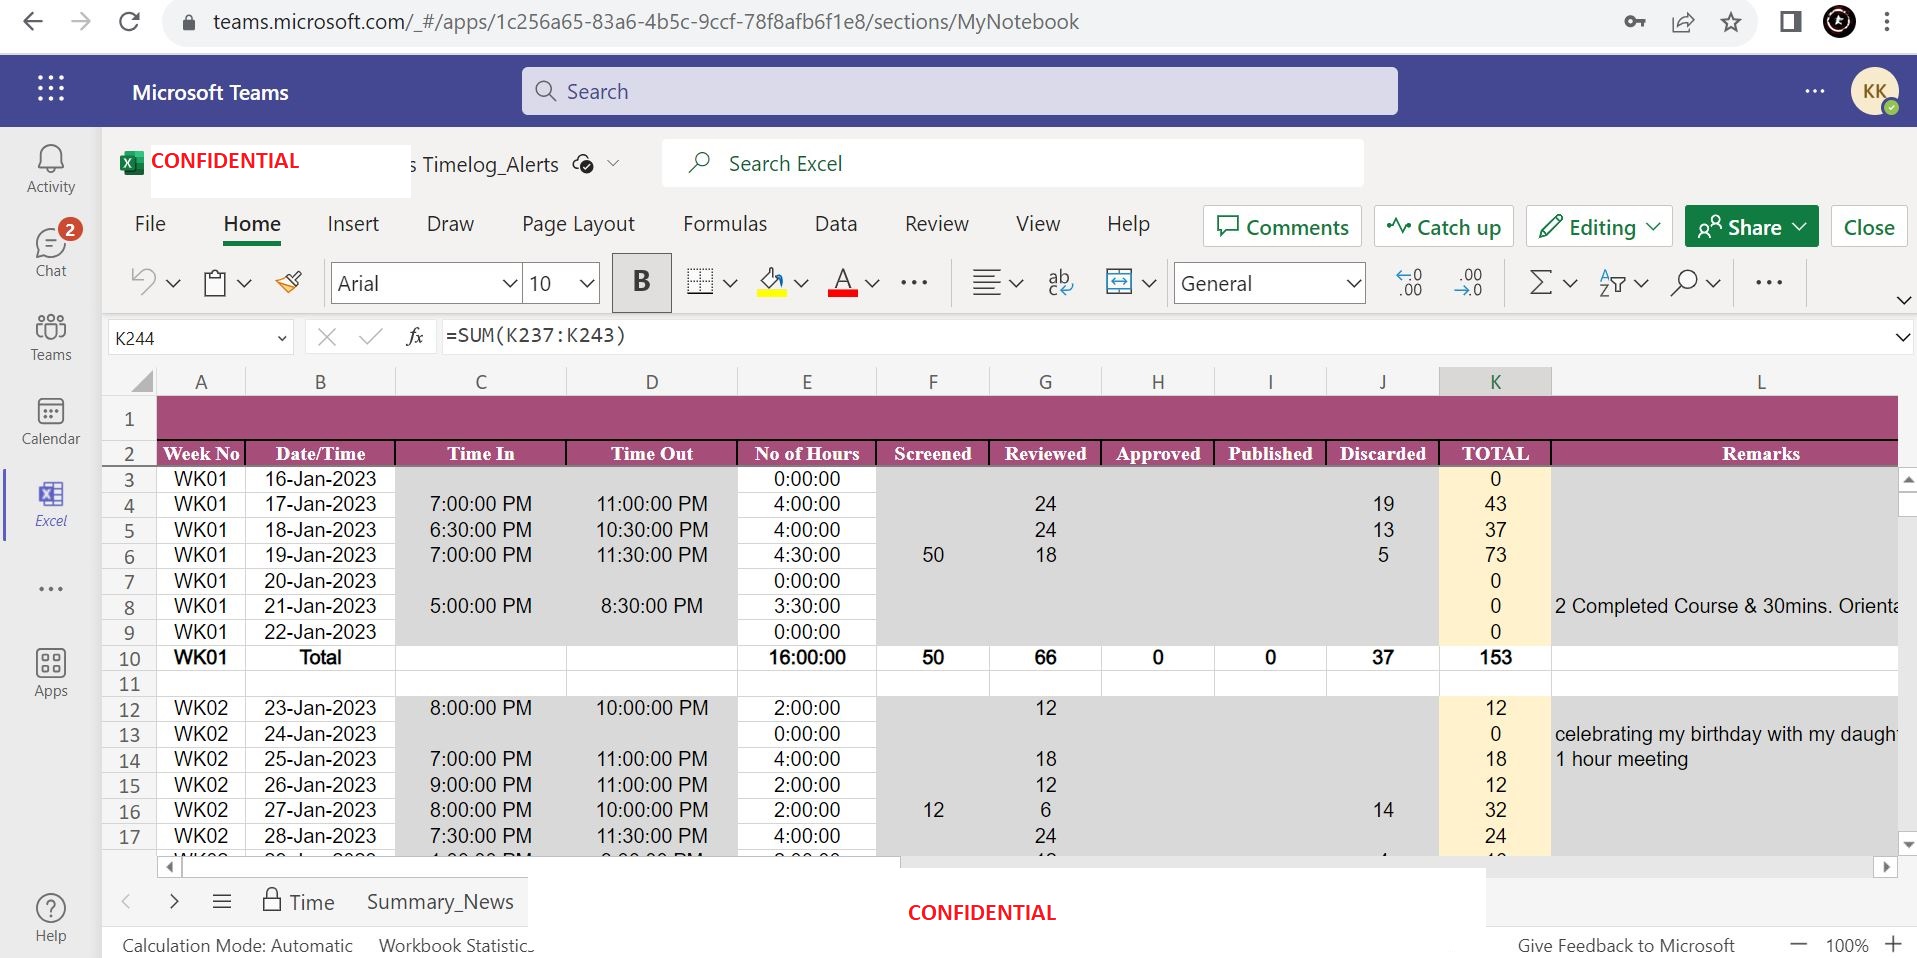Open the Comments pane button
This screenshot has width=1917, height=958.
pos(1283,227)
